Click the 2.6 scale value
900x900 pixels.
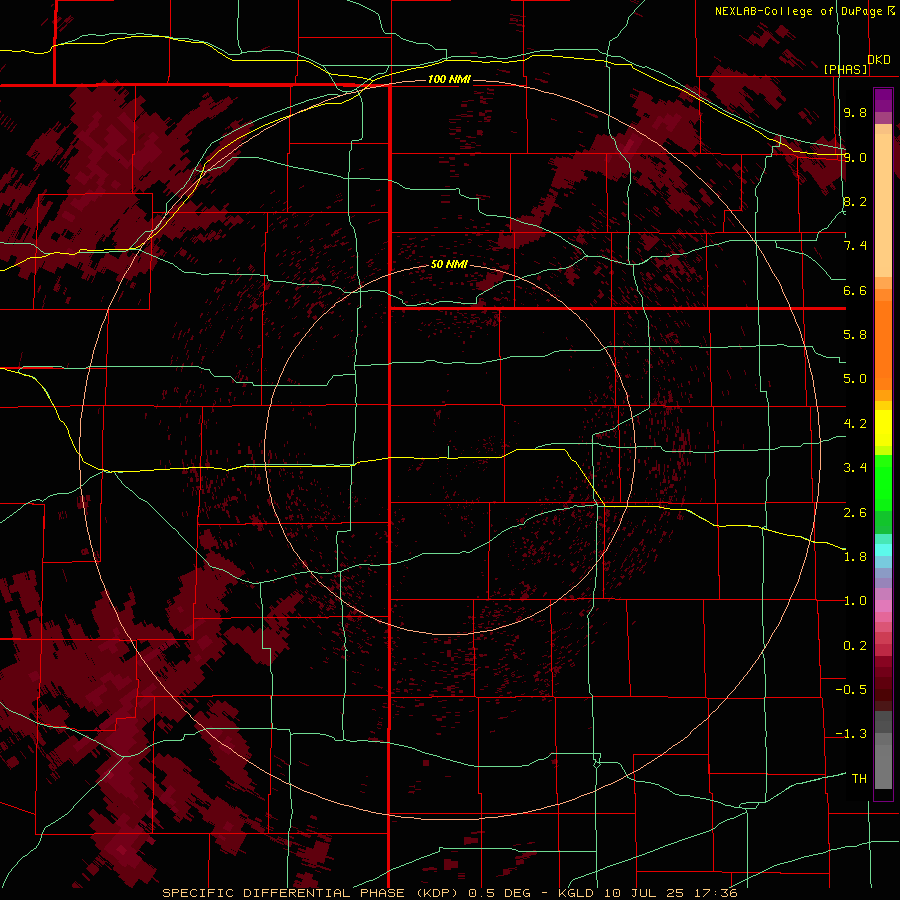[x=855, y=512]
